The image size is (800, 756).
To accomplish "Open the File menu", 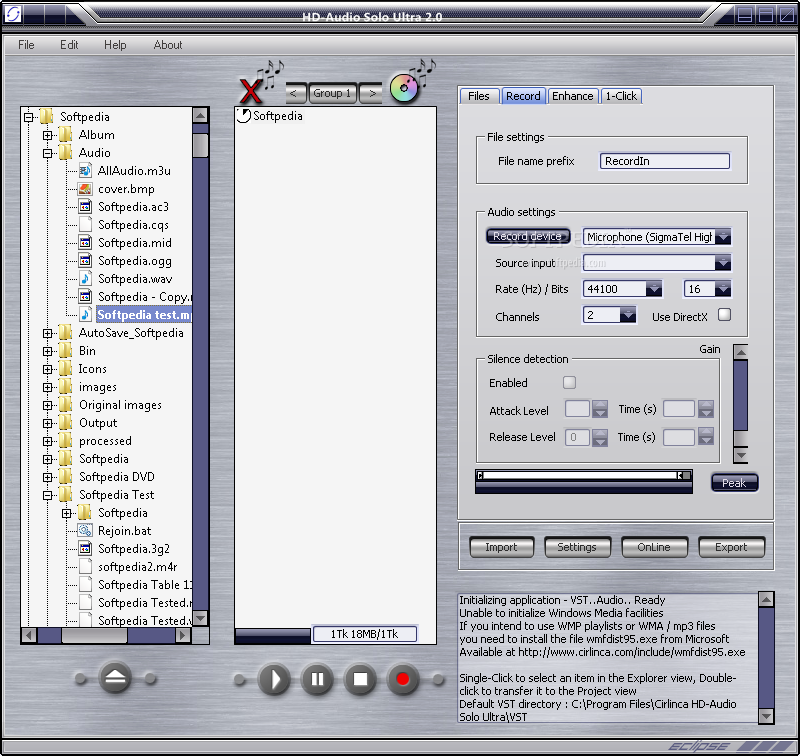I will 26,45.
